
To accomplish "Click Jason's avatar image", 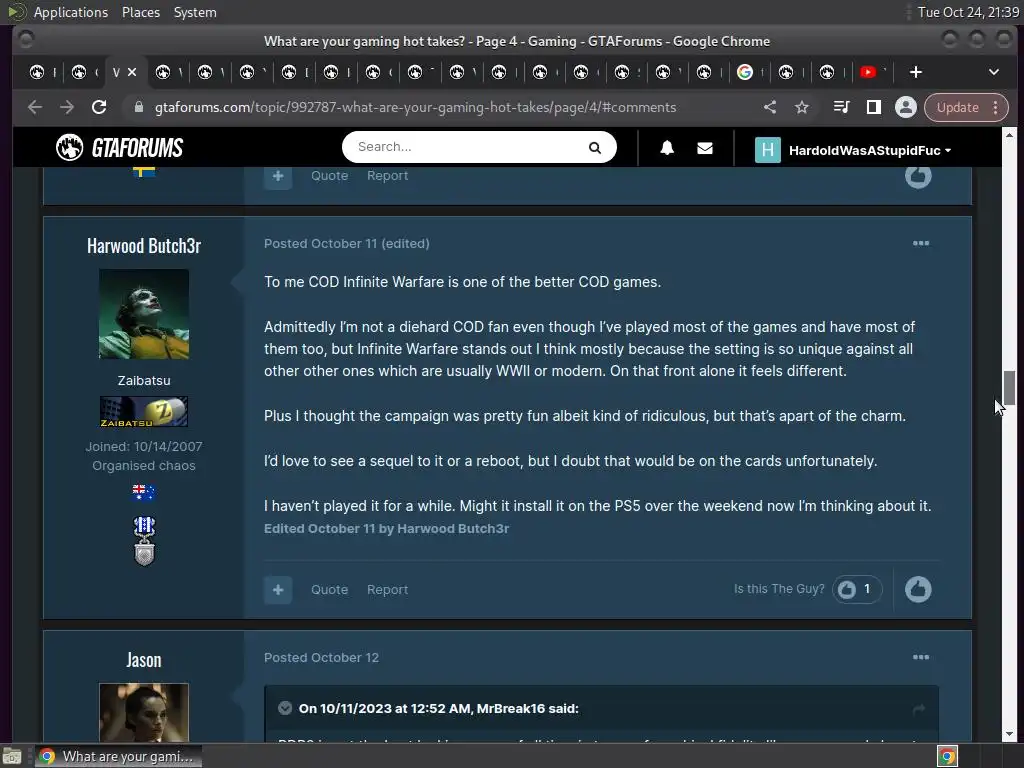I will (144, 712).
